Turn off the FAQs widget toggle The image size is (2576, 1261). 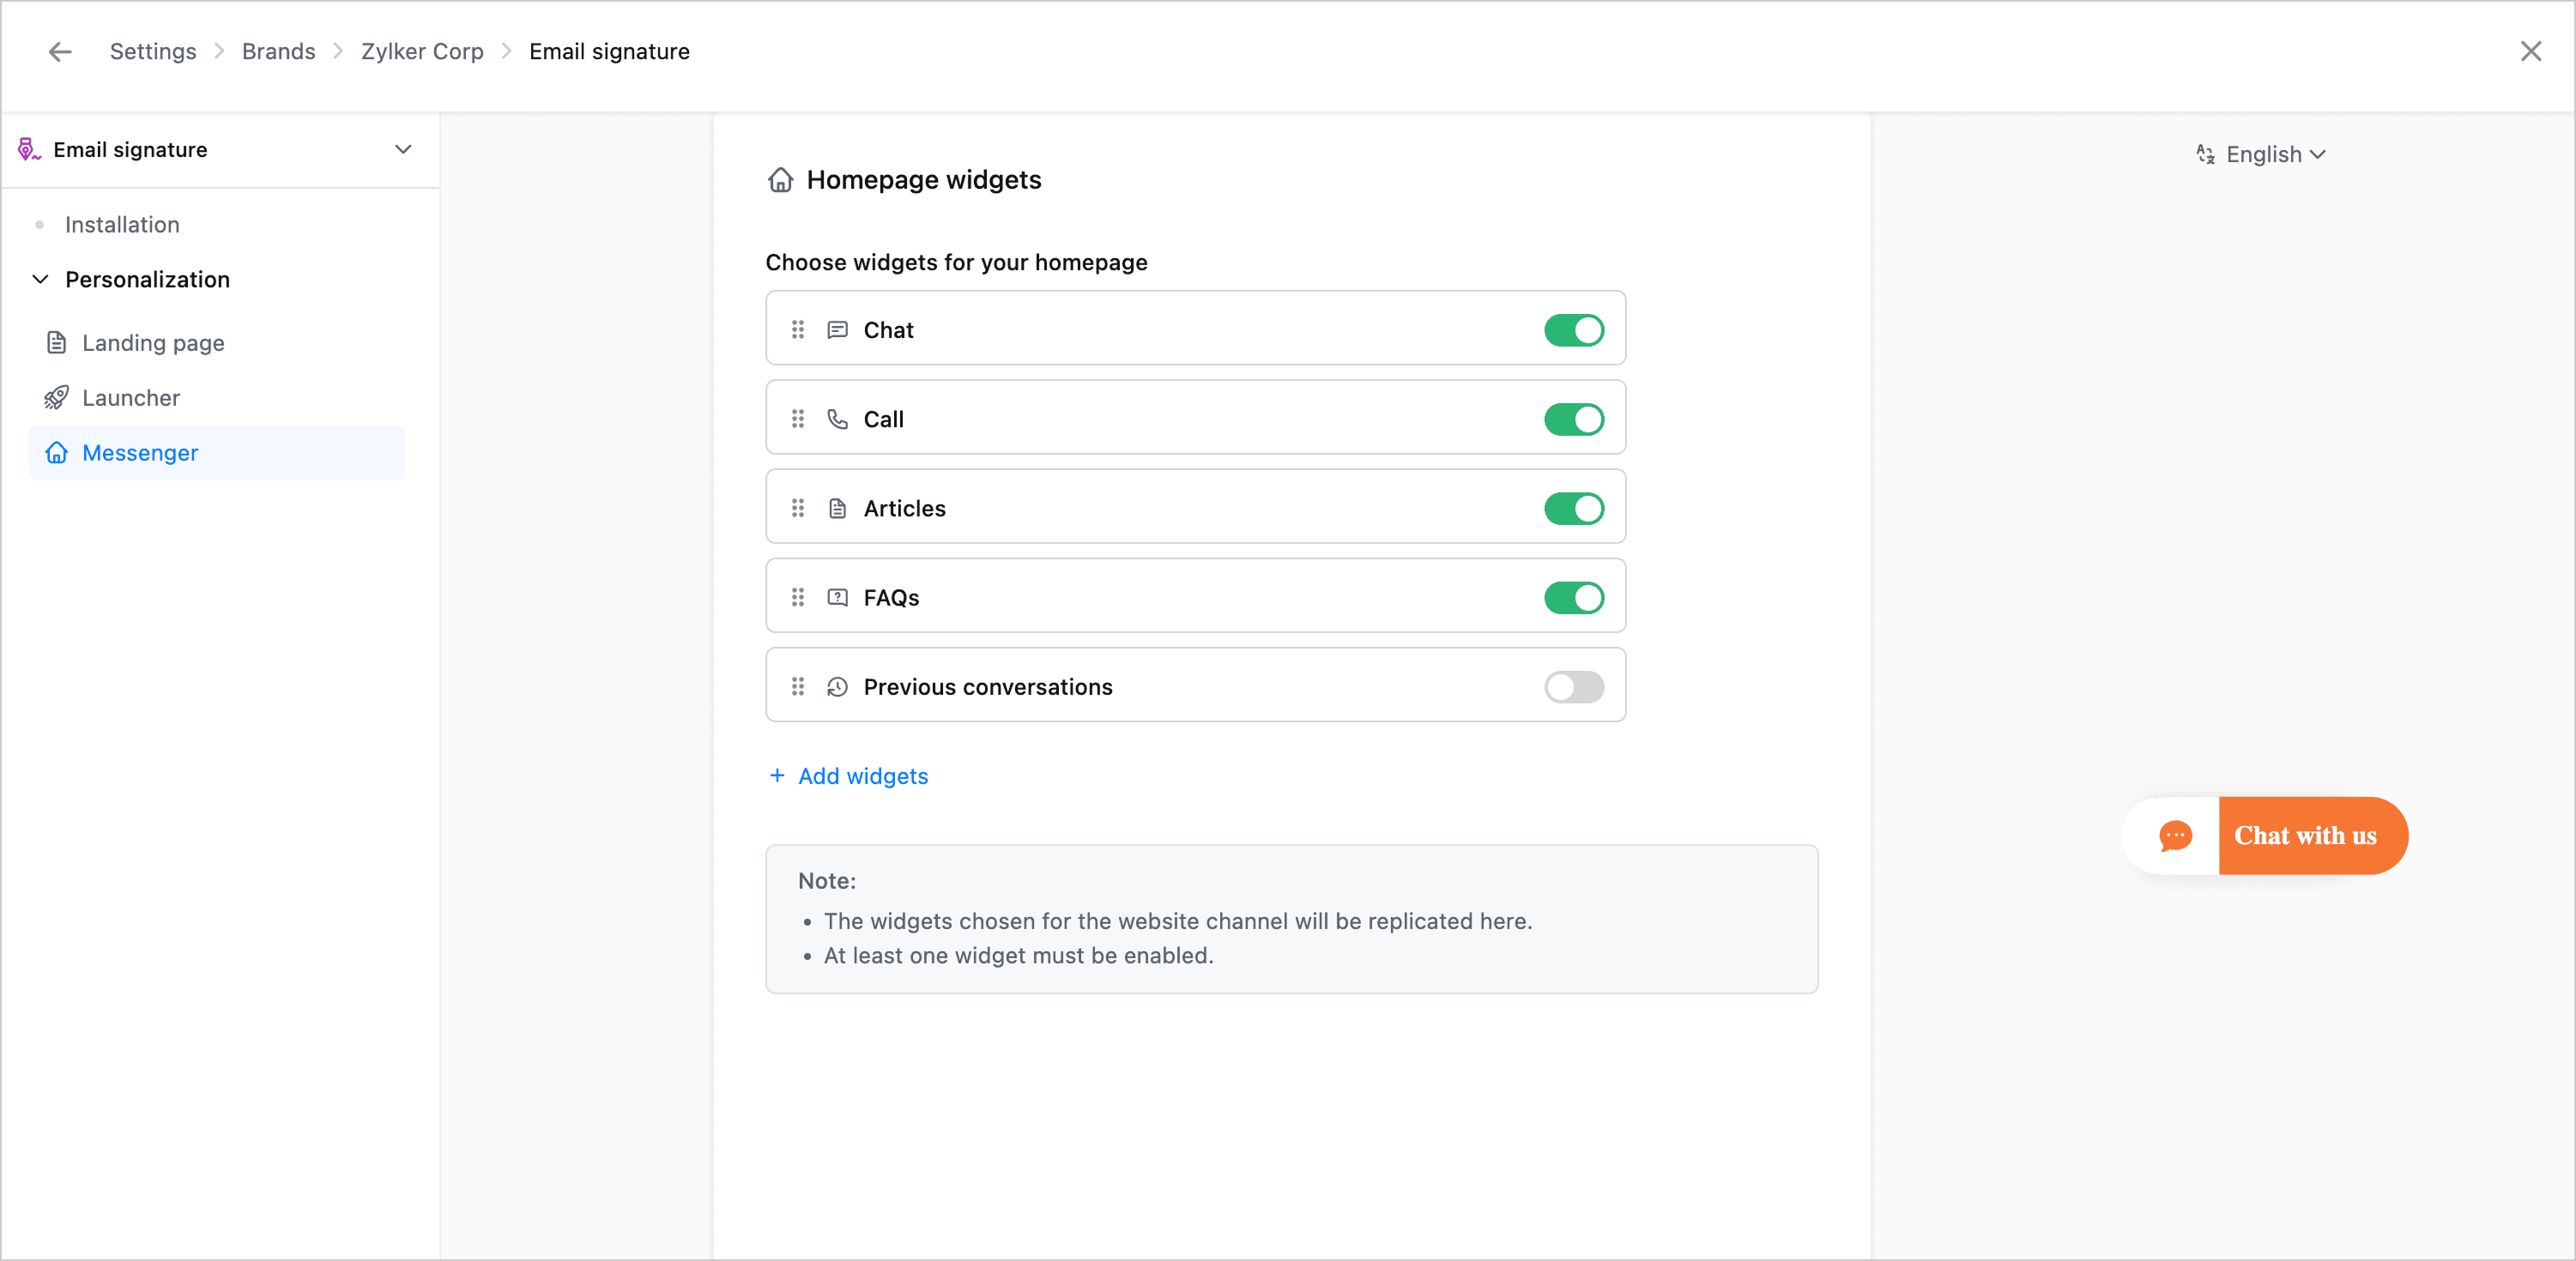[x=1573, y=598]
